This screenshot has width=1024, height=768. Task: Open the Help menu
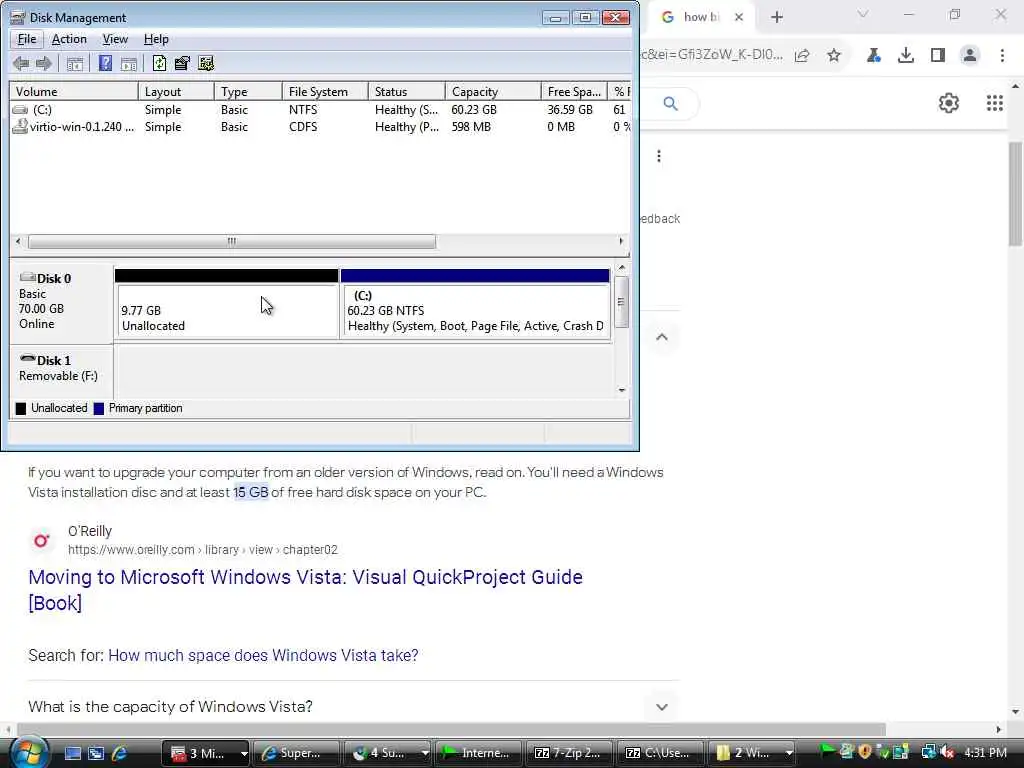tap(156, 39)
